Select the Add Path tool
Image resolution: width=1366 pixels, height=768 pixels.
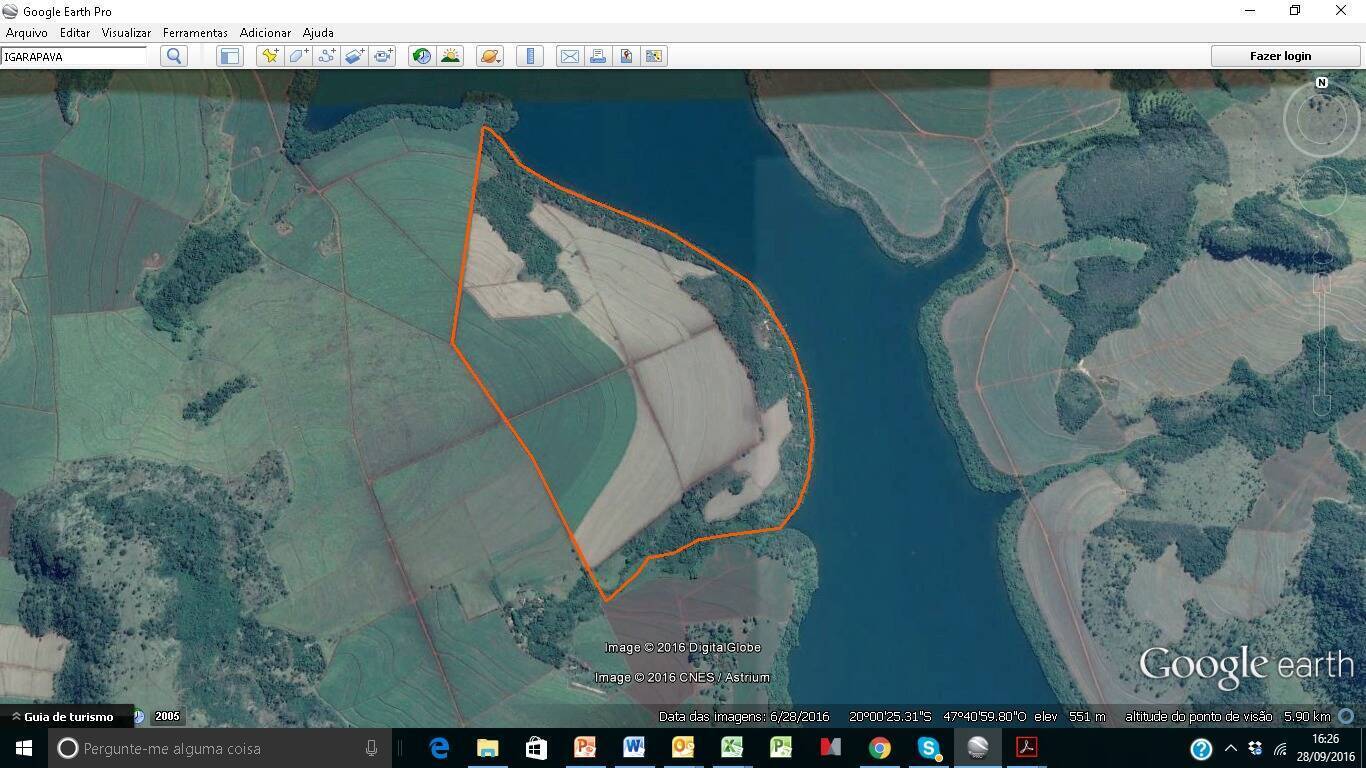327,56
